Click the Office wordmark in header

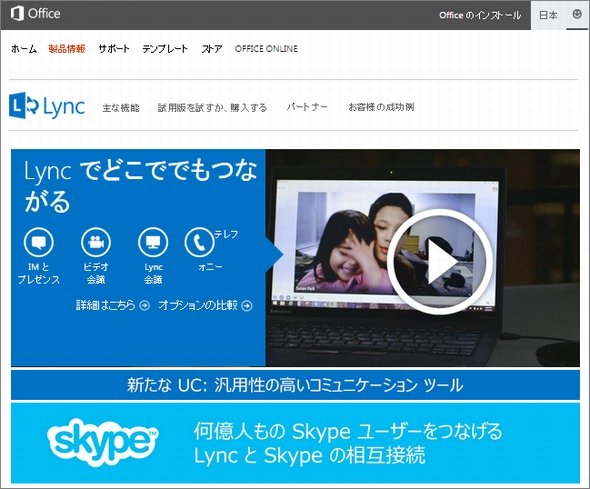tap(44, 14)
